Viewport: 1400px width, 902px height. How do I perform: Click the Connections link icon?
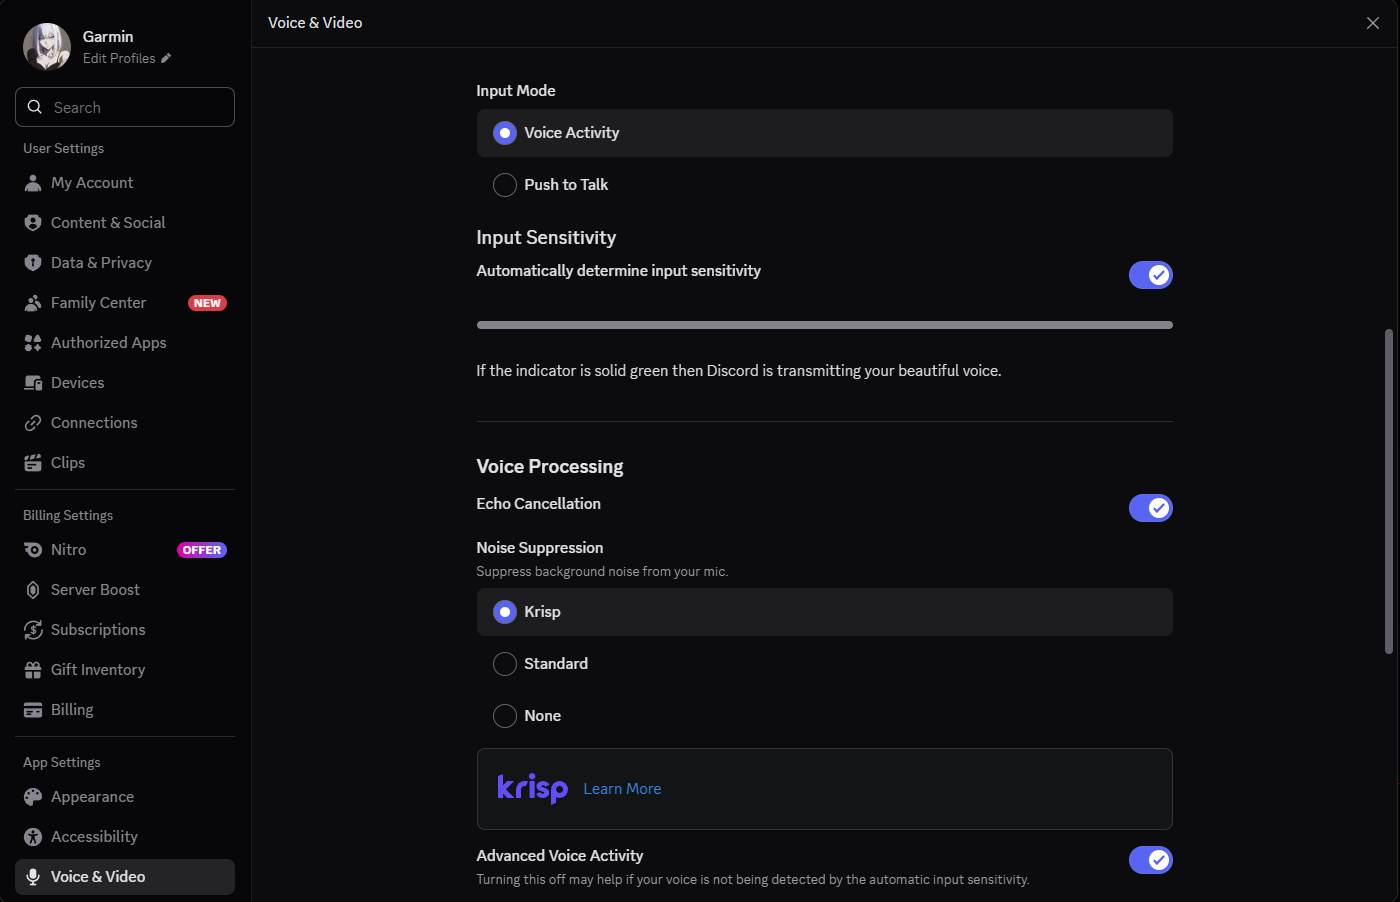[x=33, y=423]
